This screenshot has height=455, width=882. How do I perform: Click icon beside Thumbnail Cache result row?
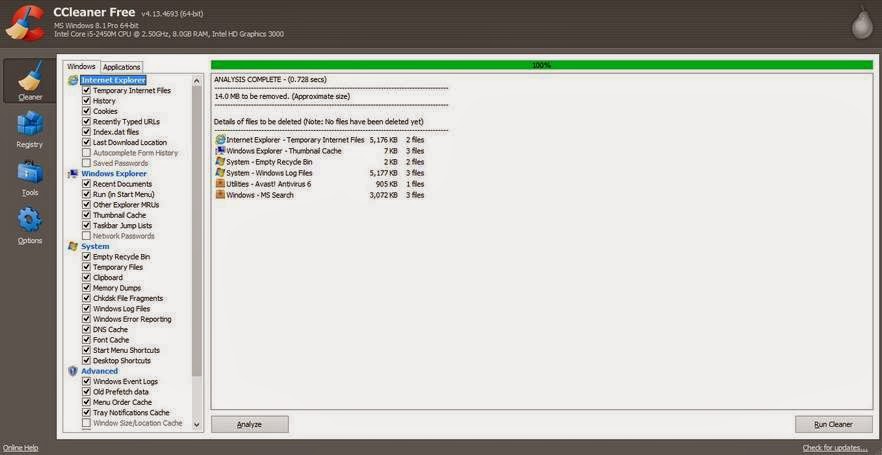tap(220, 151)
